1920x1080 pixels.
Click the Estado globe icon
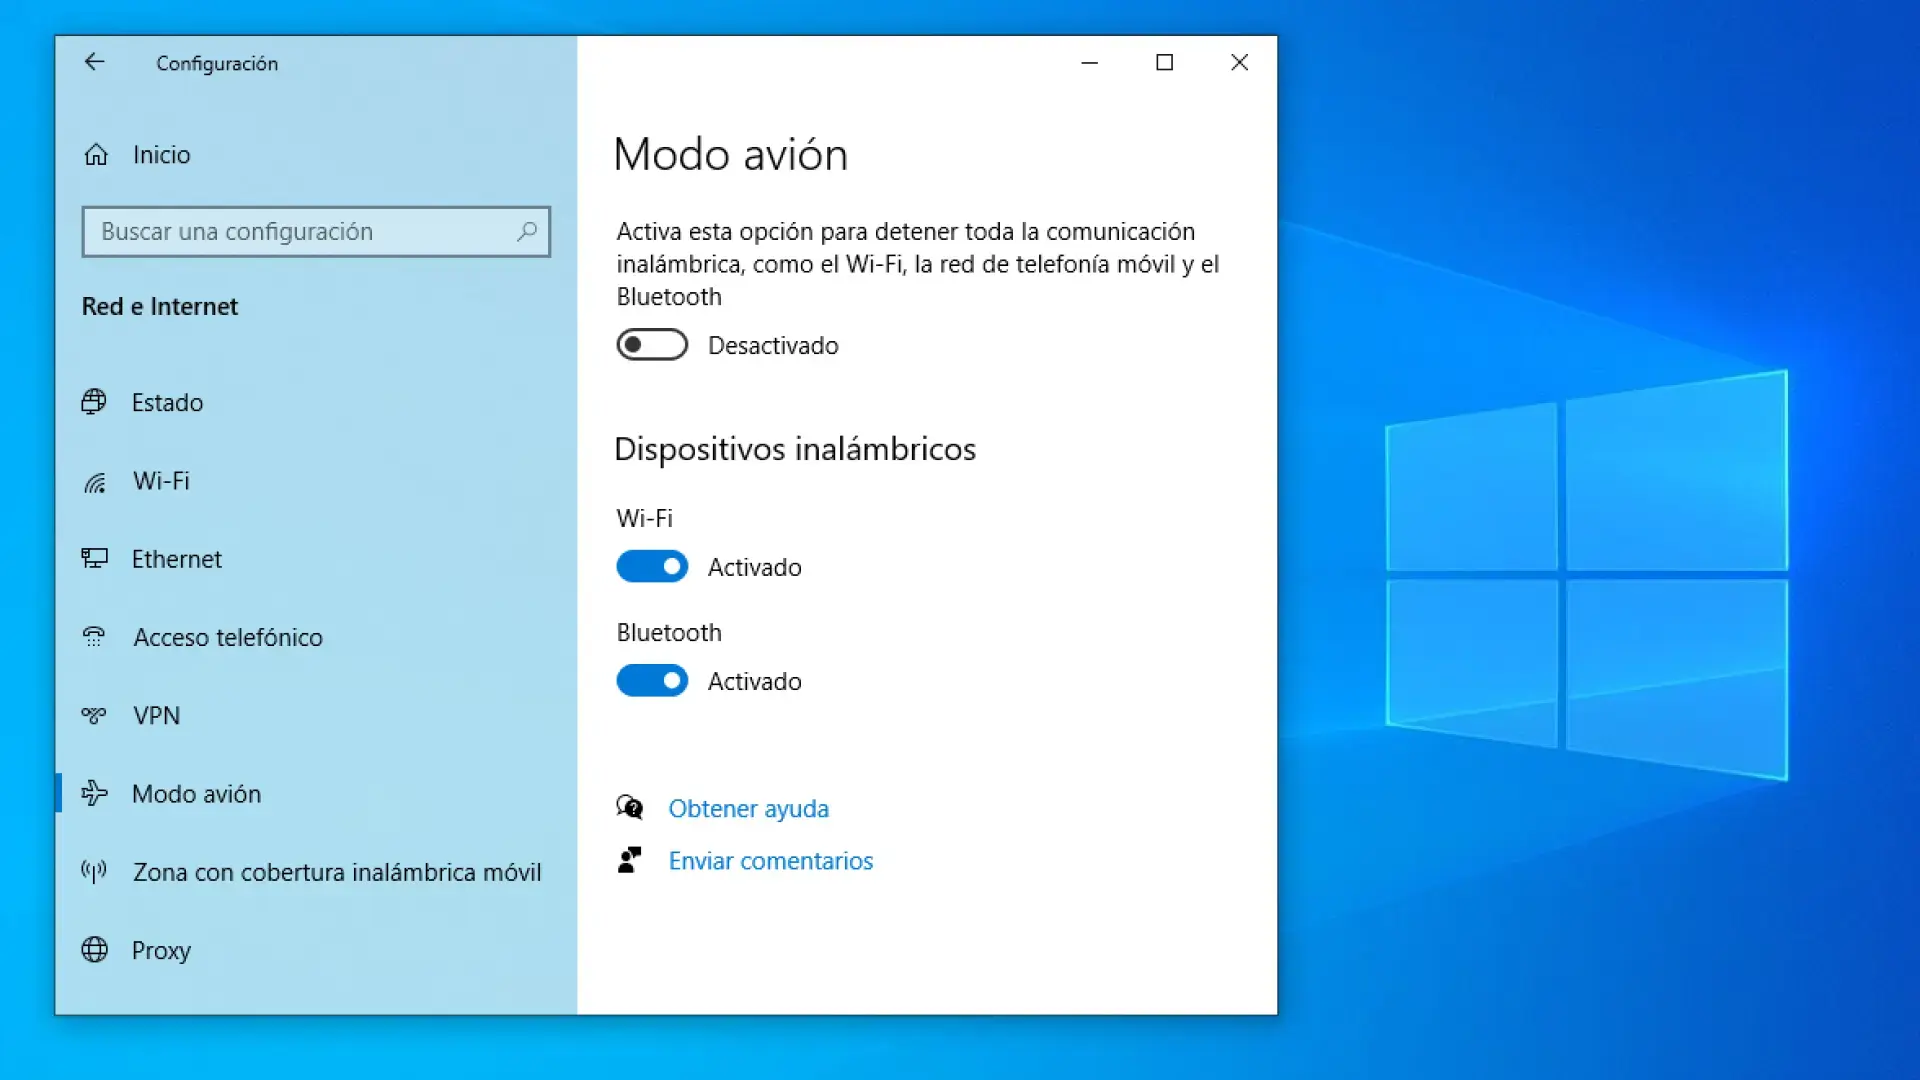94,402
